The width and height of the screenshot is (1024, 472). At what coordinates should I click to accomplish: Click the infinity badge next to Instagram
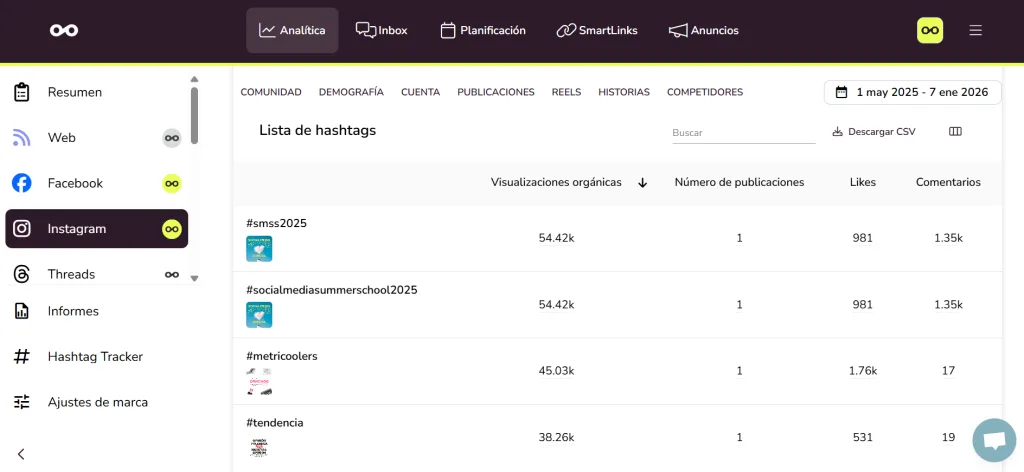172,228
